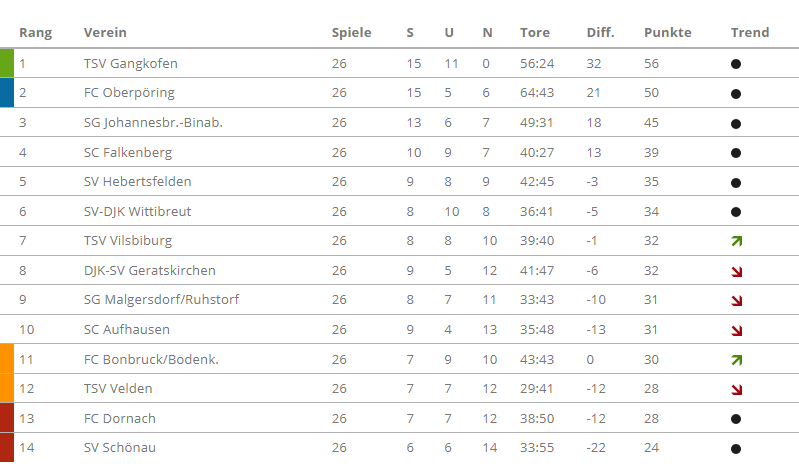Click green up-arrow trend for FC Bonbruck/Bodenk.
Image resolution: width=799 pixels, height=467 pixels.
coord(736,360)
